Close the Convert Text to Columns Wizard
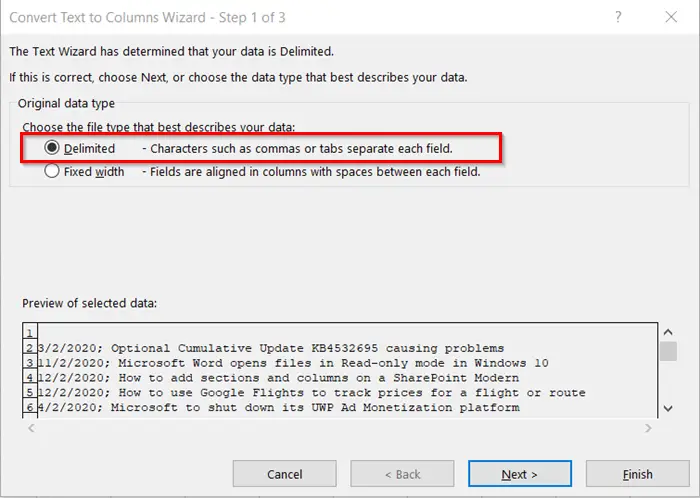Image resolution: width=700 pixels, height=498 pixels. (671, 17)
